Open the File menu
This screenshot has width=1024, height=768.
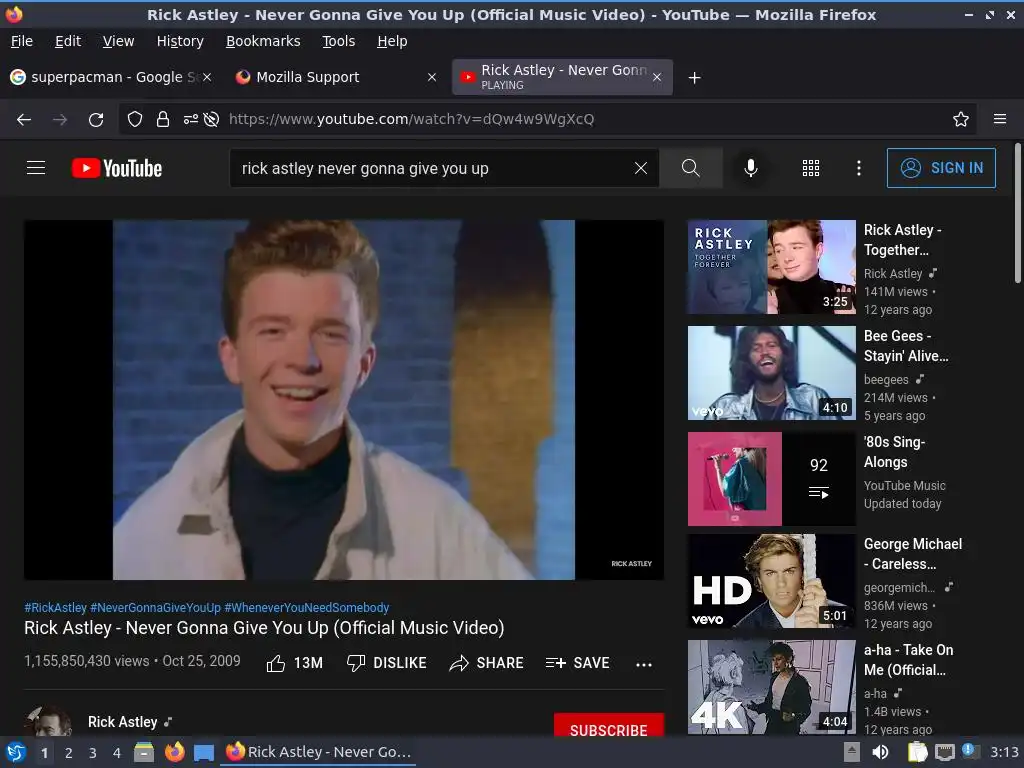click(x=22, y=41)
